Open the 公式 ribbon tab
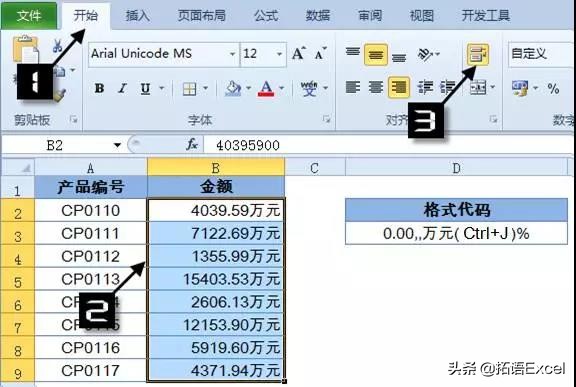The height and width of the screenshot is (387, 576). (266, 15)
